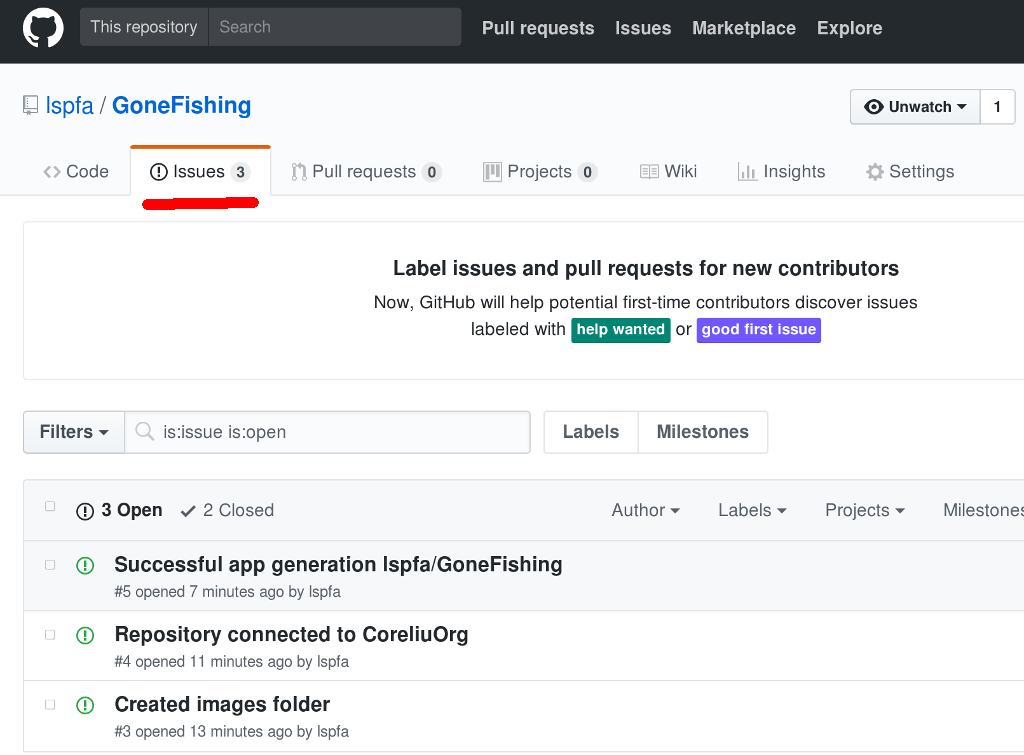The height and width of the screenshot is (755, 1024).
Task: Click the is:issue is:open filter field
Action: [x=327, y=432]
